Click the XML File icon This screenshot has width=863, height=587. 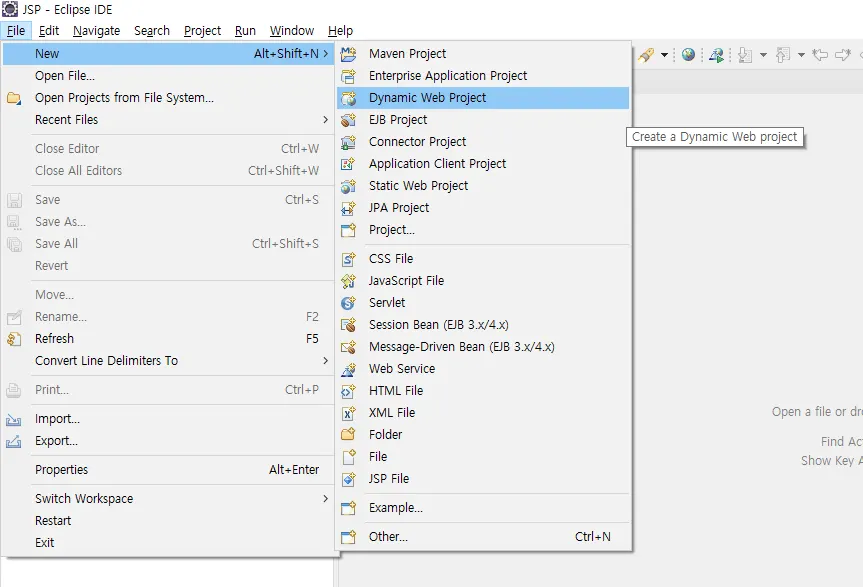coord(348,413)
